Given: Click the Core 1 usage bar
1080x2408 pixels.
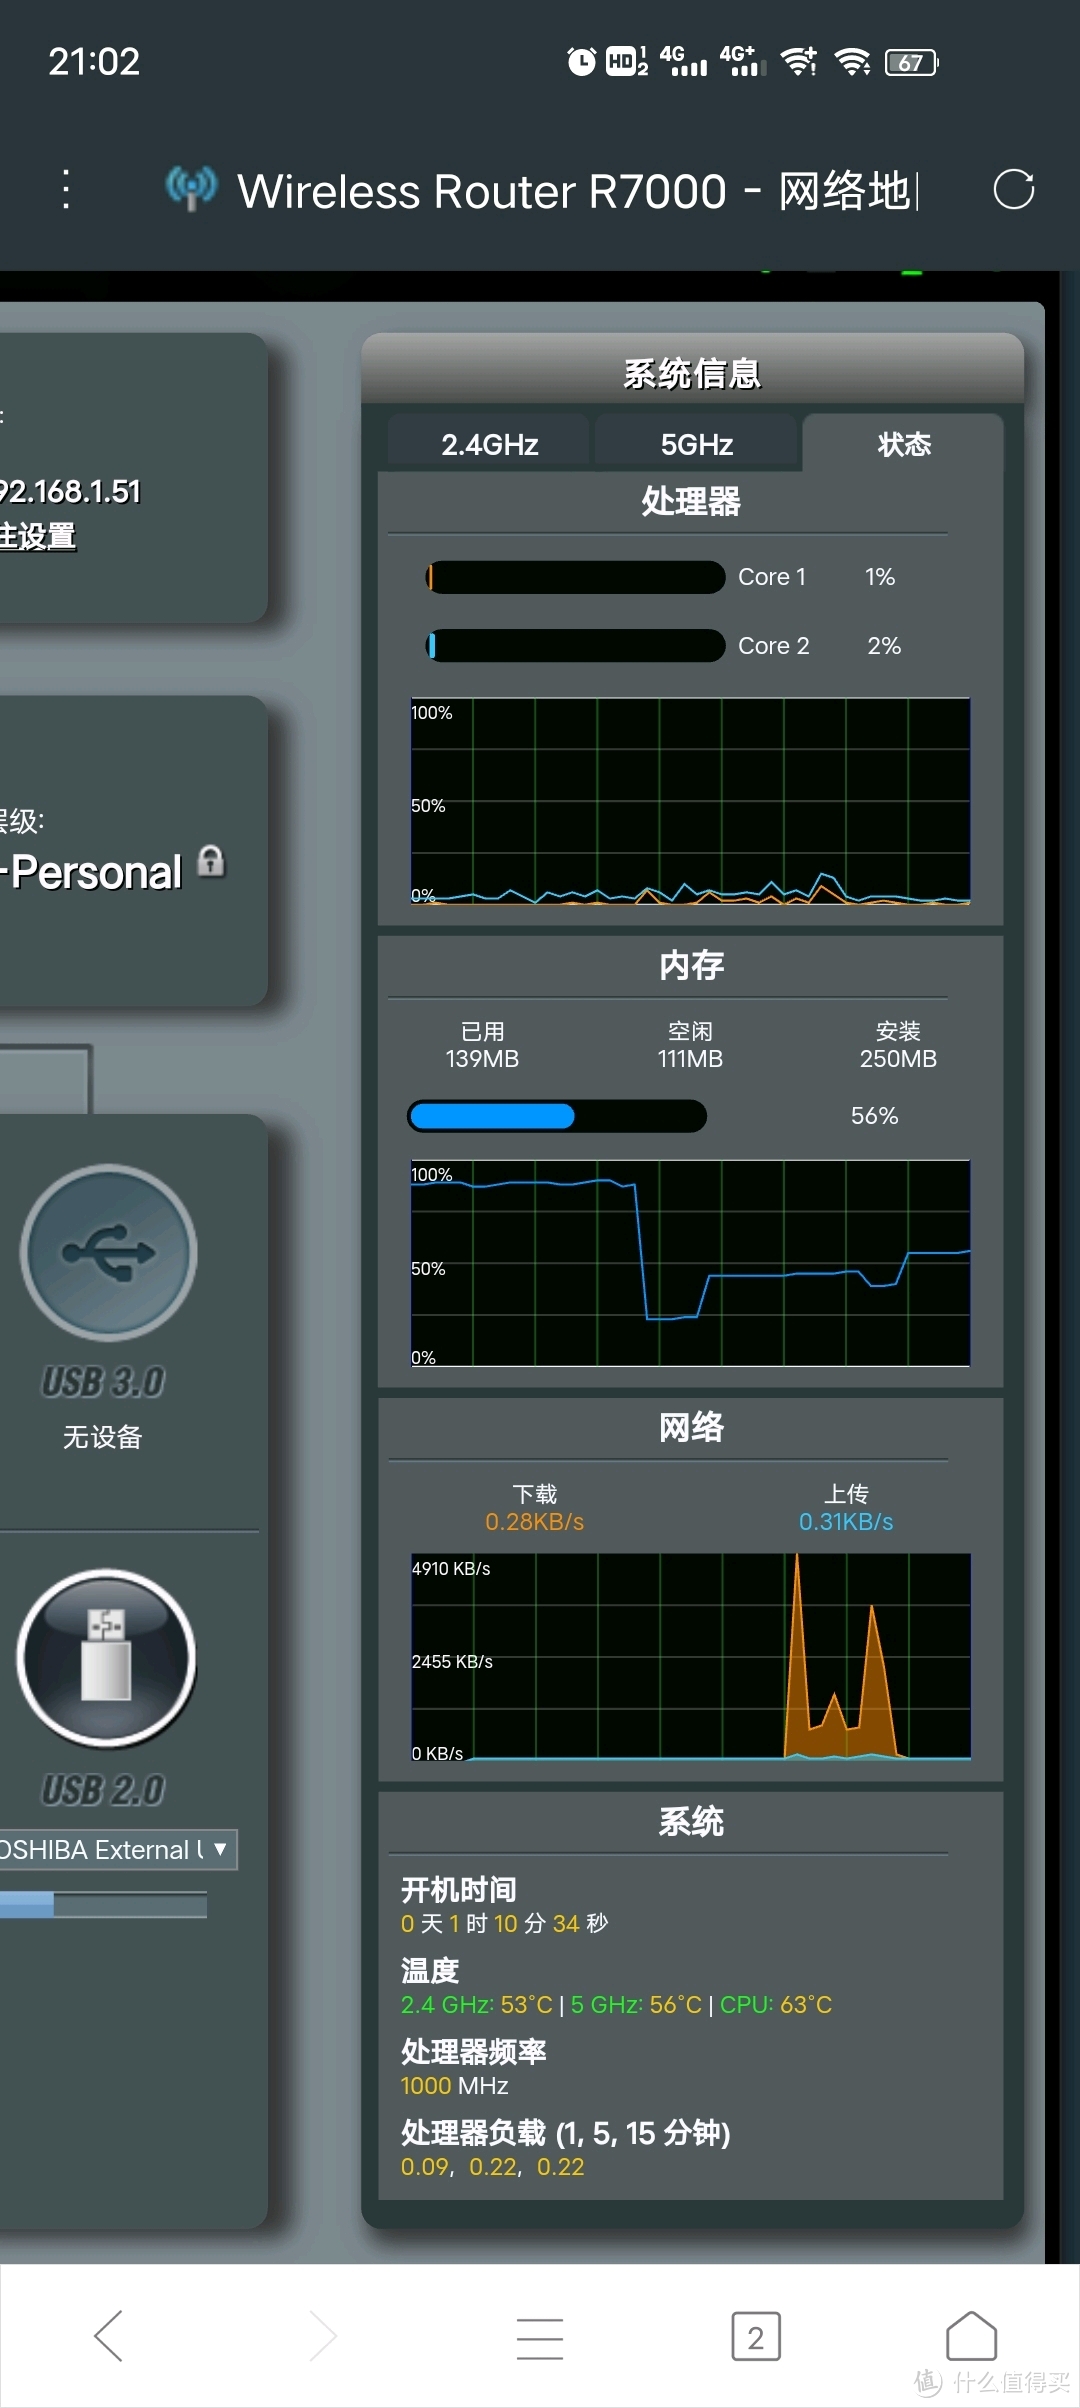Looking at the screenshot, I should [x=575, y=577].
